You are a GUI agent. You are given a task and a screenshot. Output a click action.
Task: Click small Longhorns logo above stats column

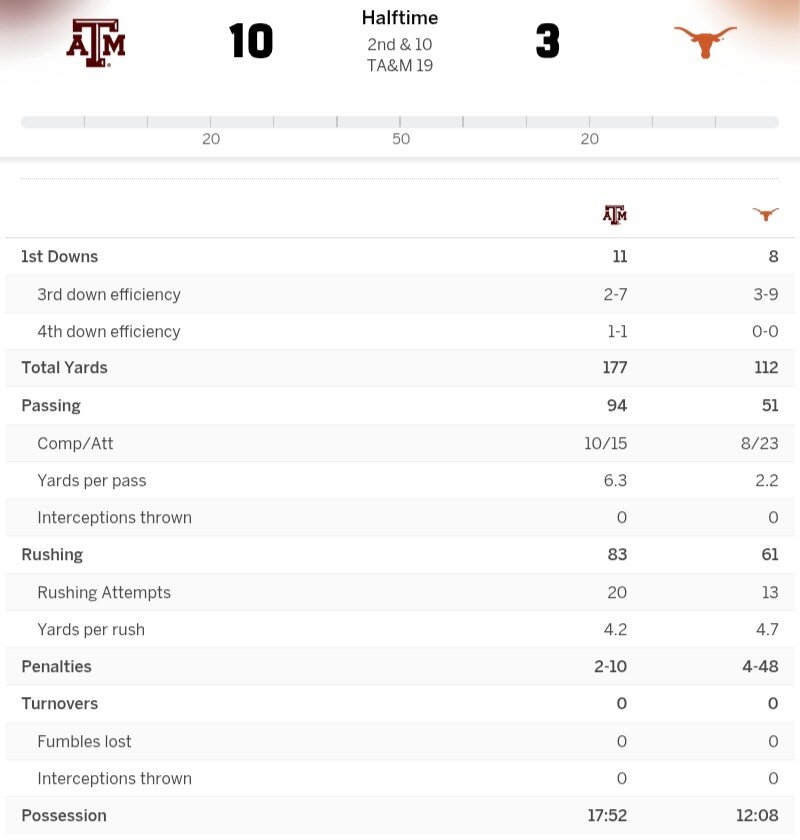[765, 214]
